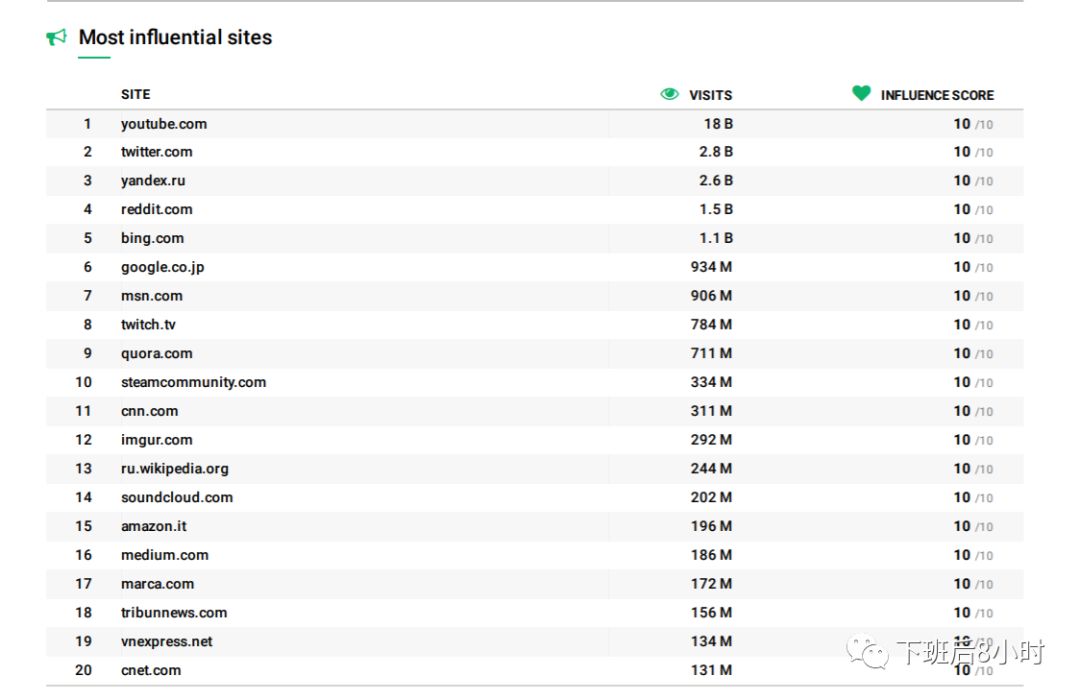Click the "202 M" visits value

coord(712,497)
